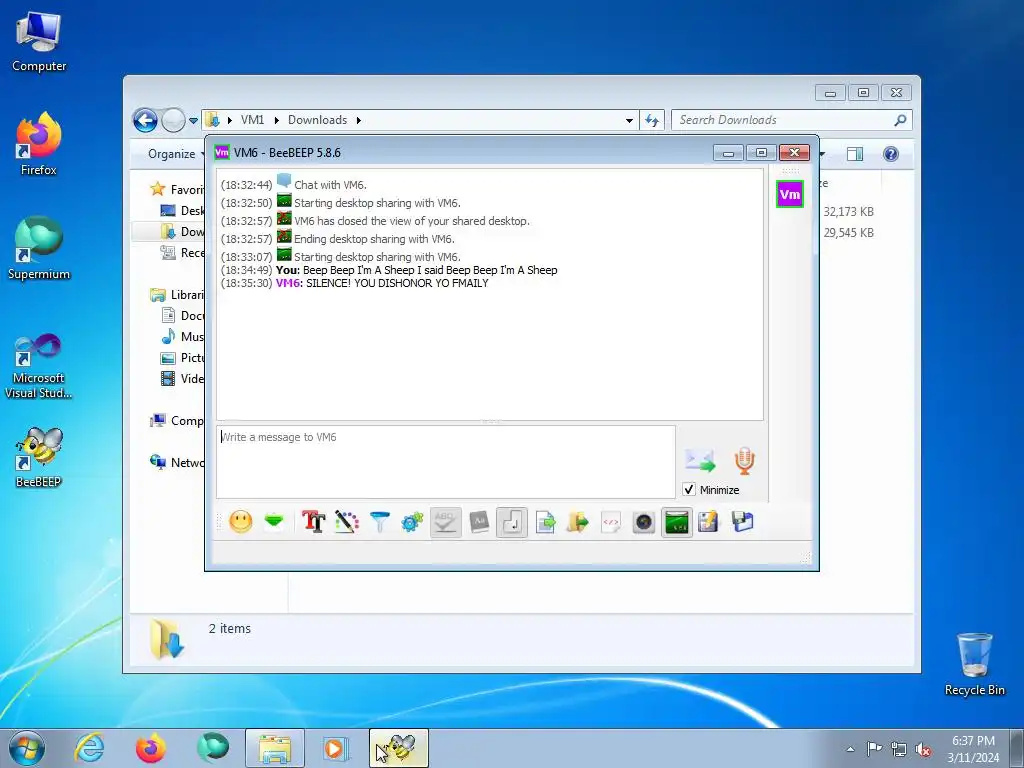Screen dimensions: 1024x768
Task: Open the Windows Start menu
Action: [27, 748]
